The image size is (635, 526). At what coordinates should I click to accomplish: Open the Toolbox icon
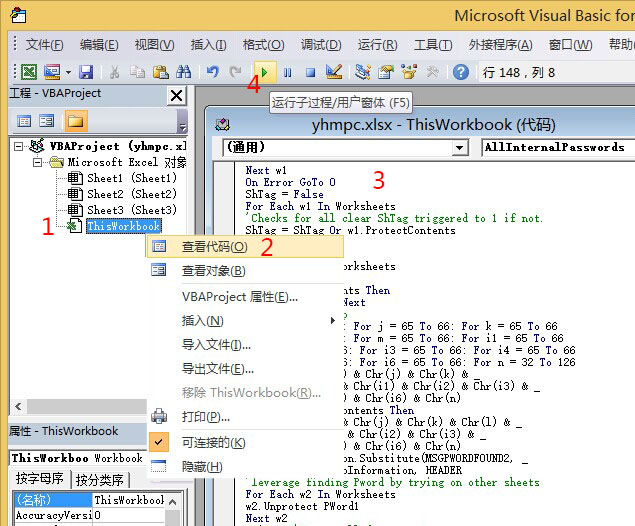(x=432, y=72)
